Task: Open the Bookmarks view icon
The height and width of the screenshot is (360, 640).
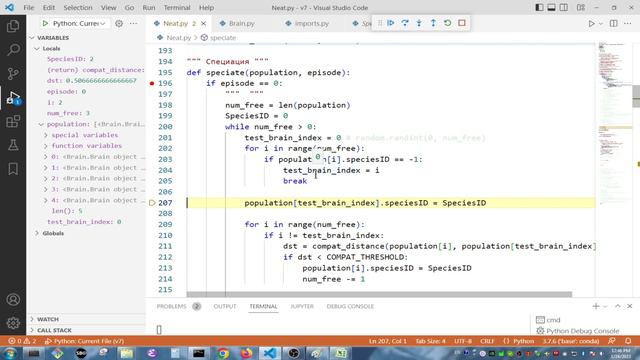Action: point(13,169)
